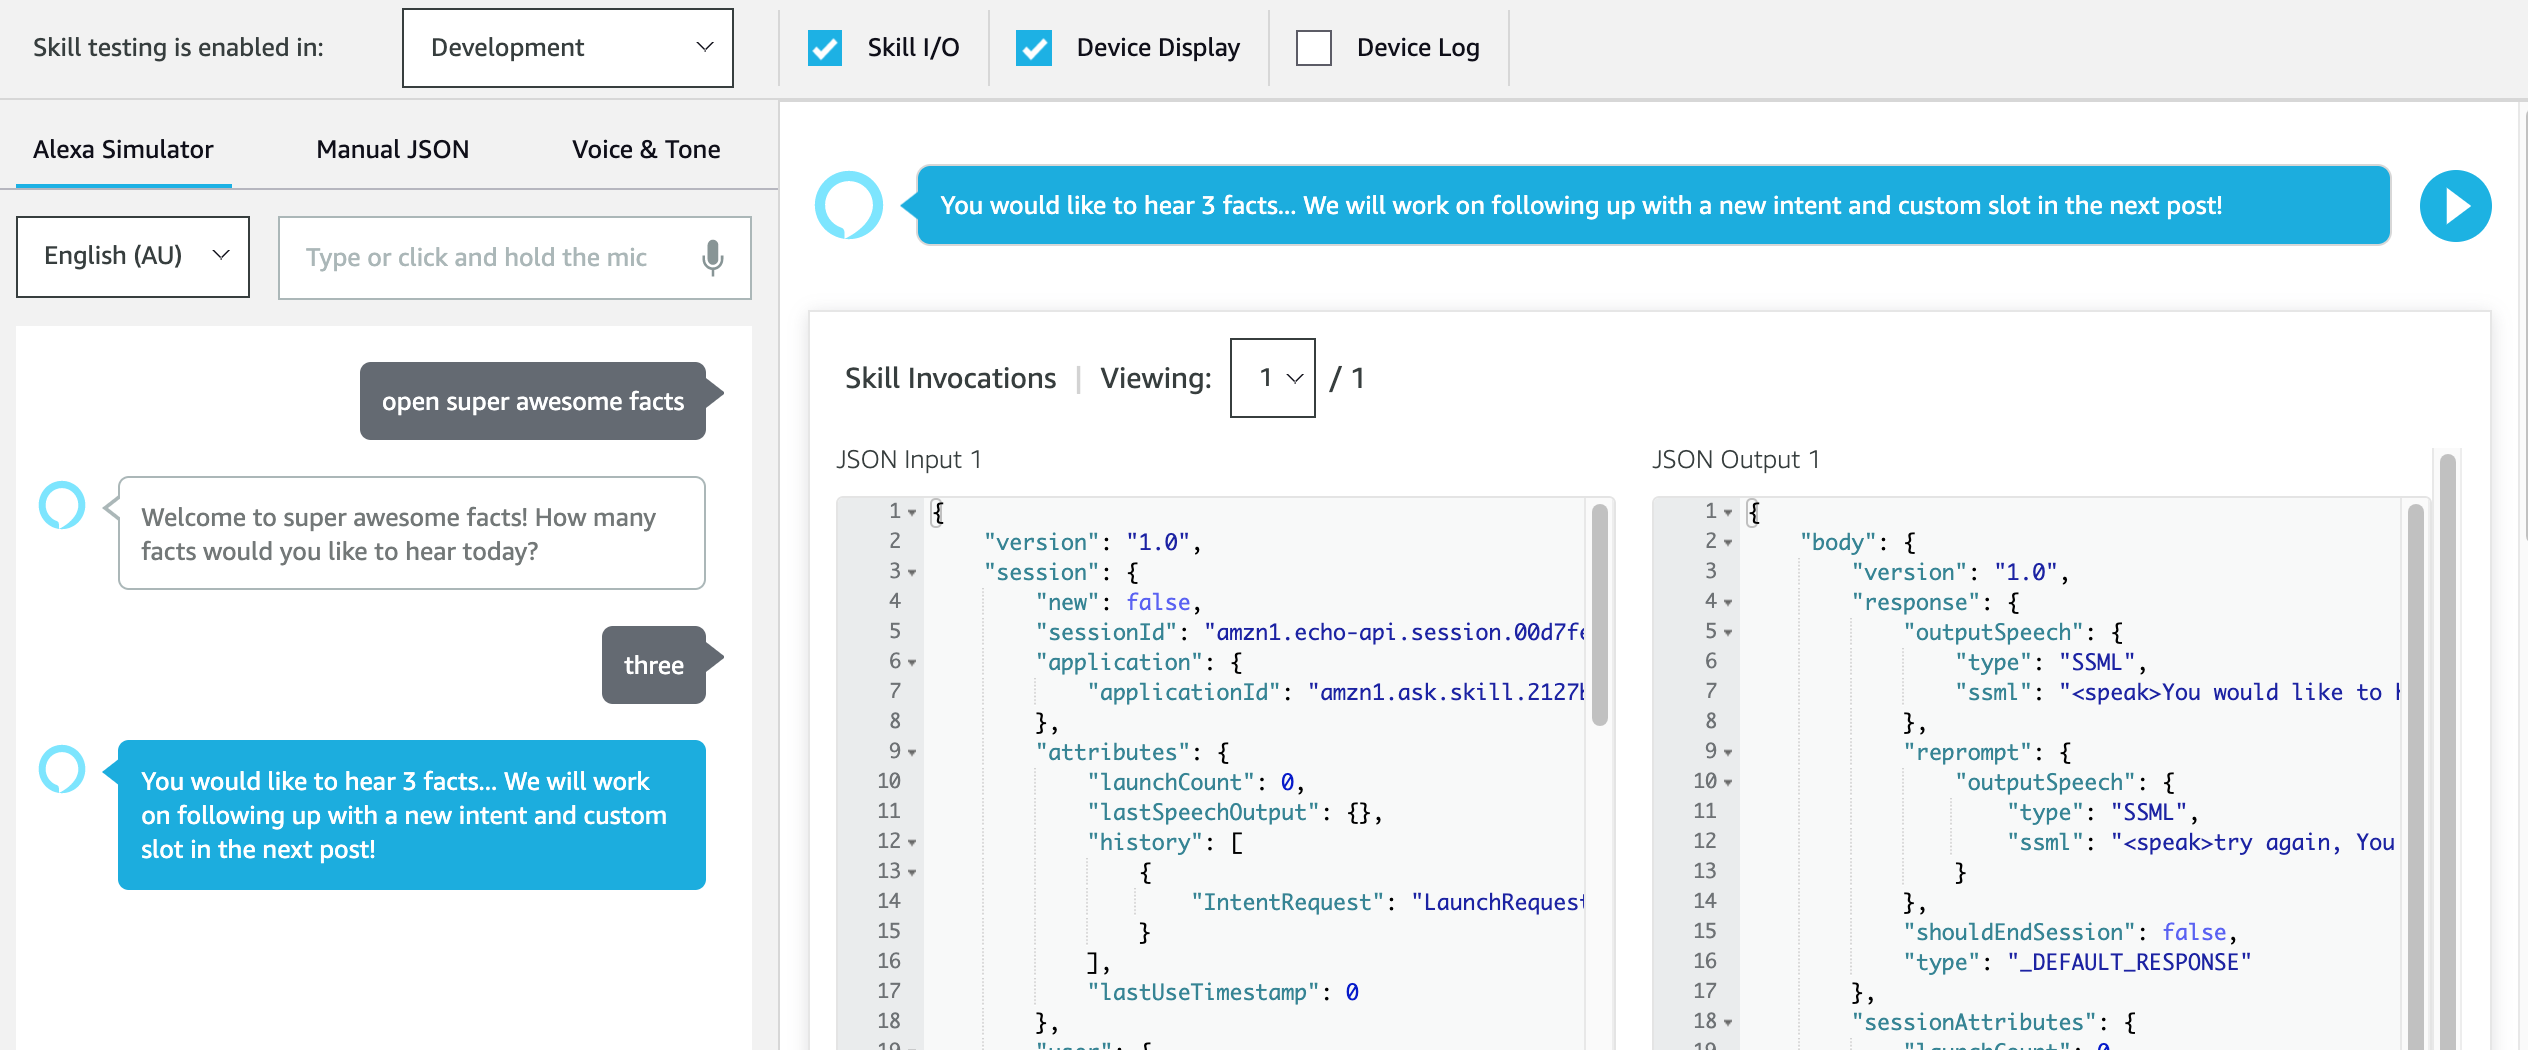Play the Alexa response audio

2455,206
